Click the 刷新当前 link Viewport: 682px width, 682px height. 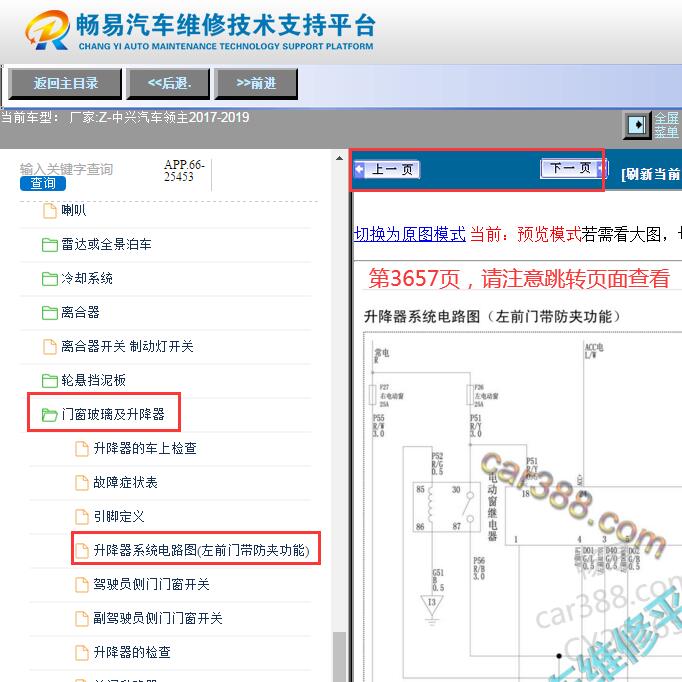point(651,174)
